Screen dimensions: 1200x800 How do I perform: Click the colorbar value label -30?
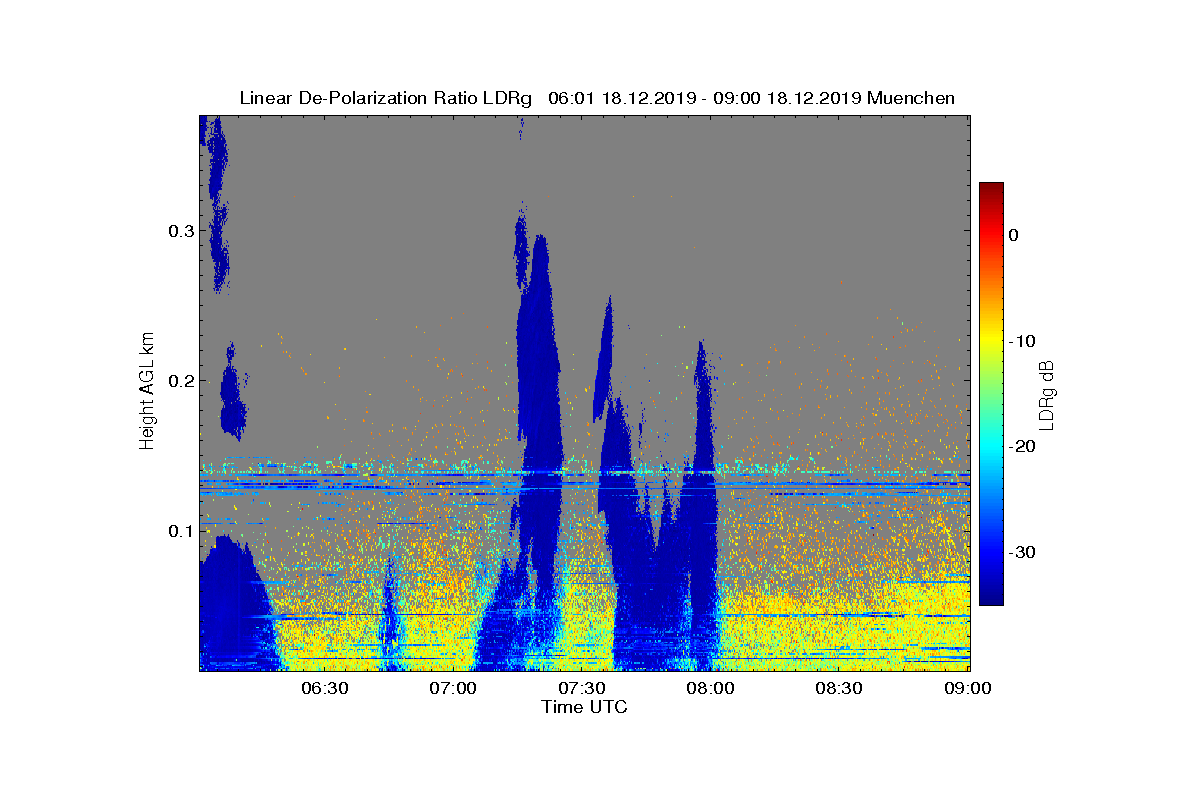pos(1022,553)
